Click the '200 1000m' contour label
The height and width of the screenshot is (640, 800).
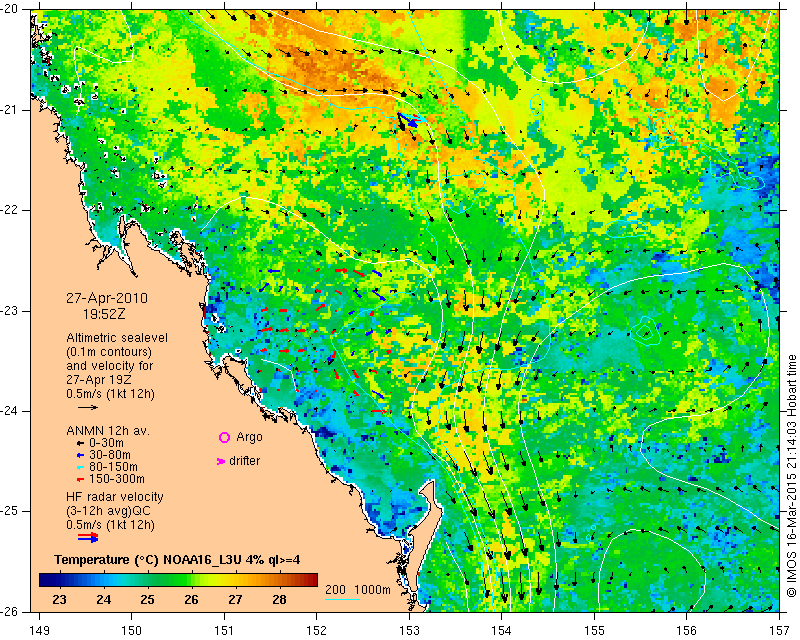pyautogui.click(x=358, y=590)
